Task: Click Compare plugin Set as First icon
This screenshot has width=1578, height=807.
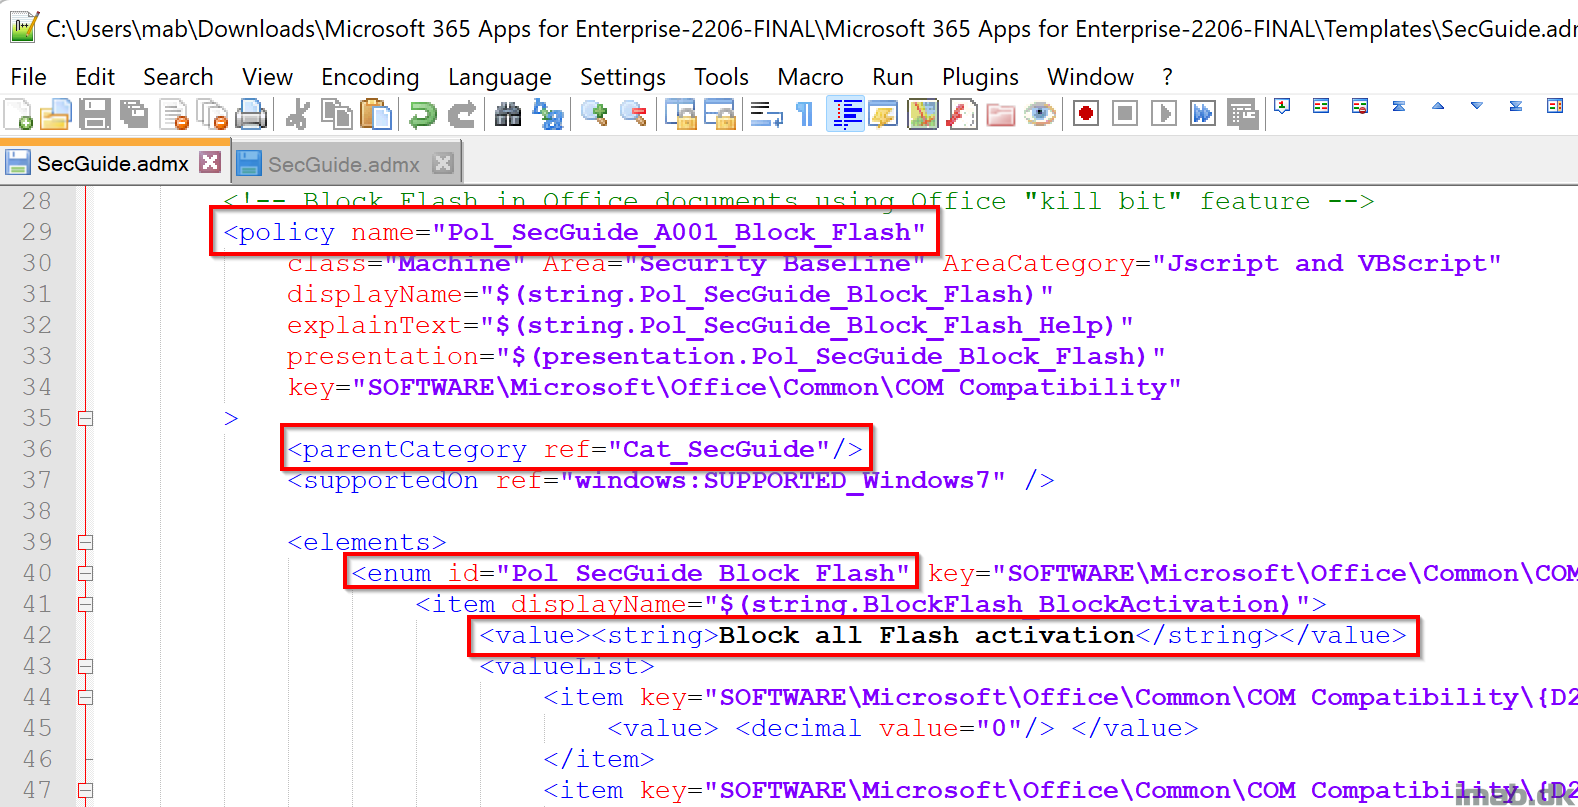Action: [1282, 106]
